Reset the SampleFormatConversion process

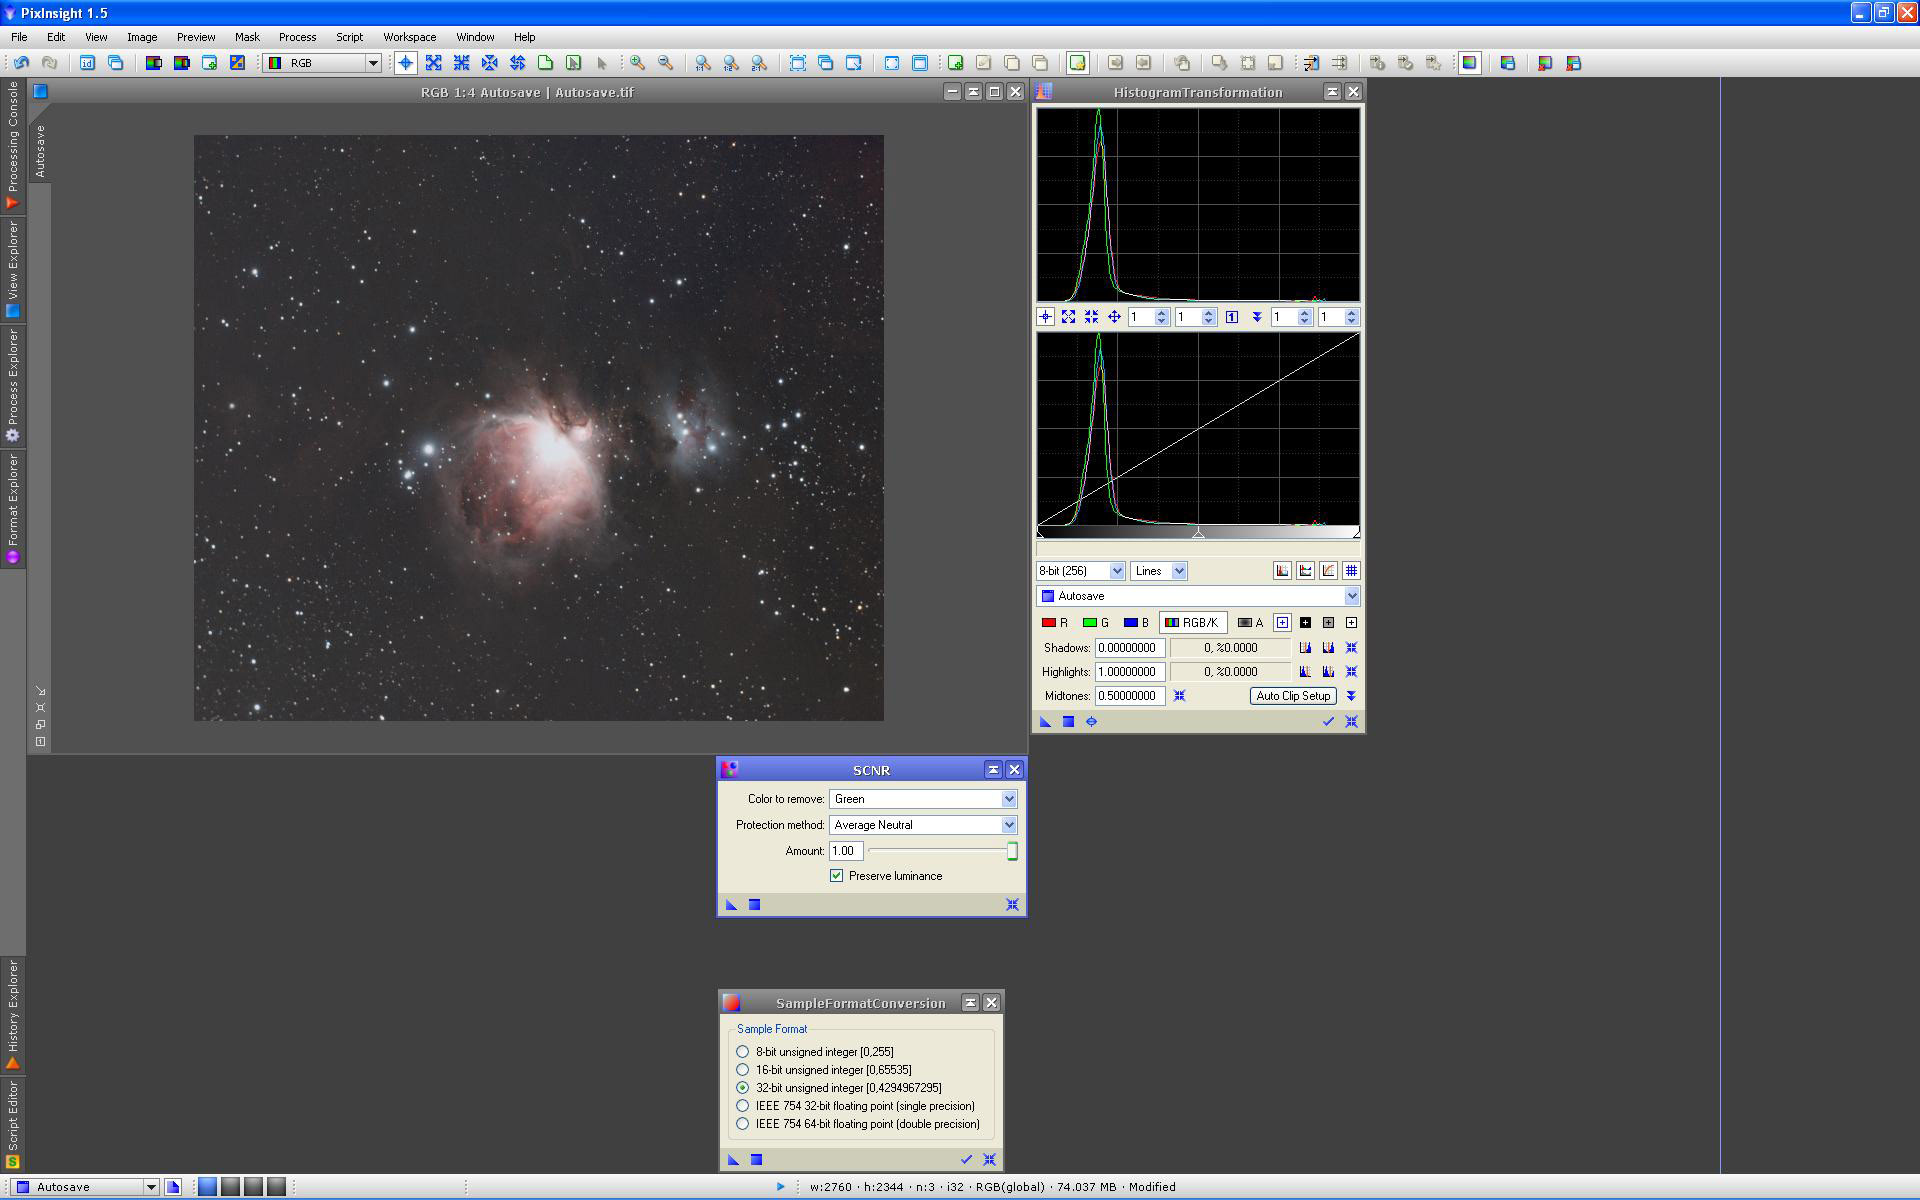point(989,1160)
